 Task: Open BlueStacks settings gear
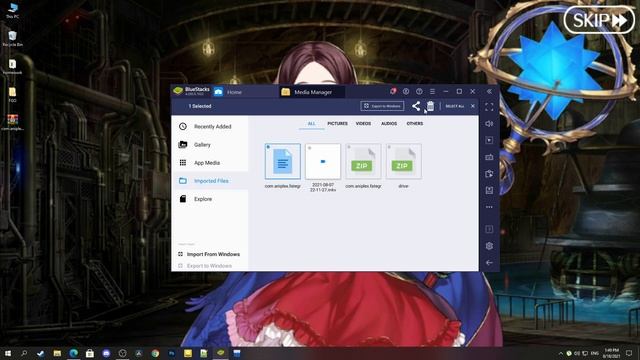(x=489, y=246)
